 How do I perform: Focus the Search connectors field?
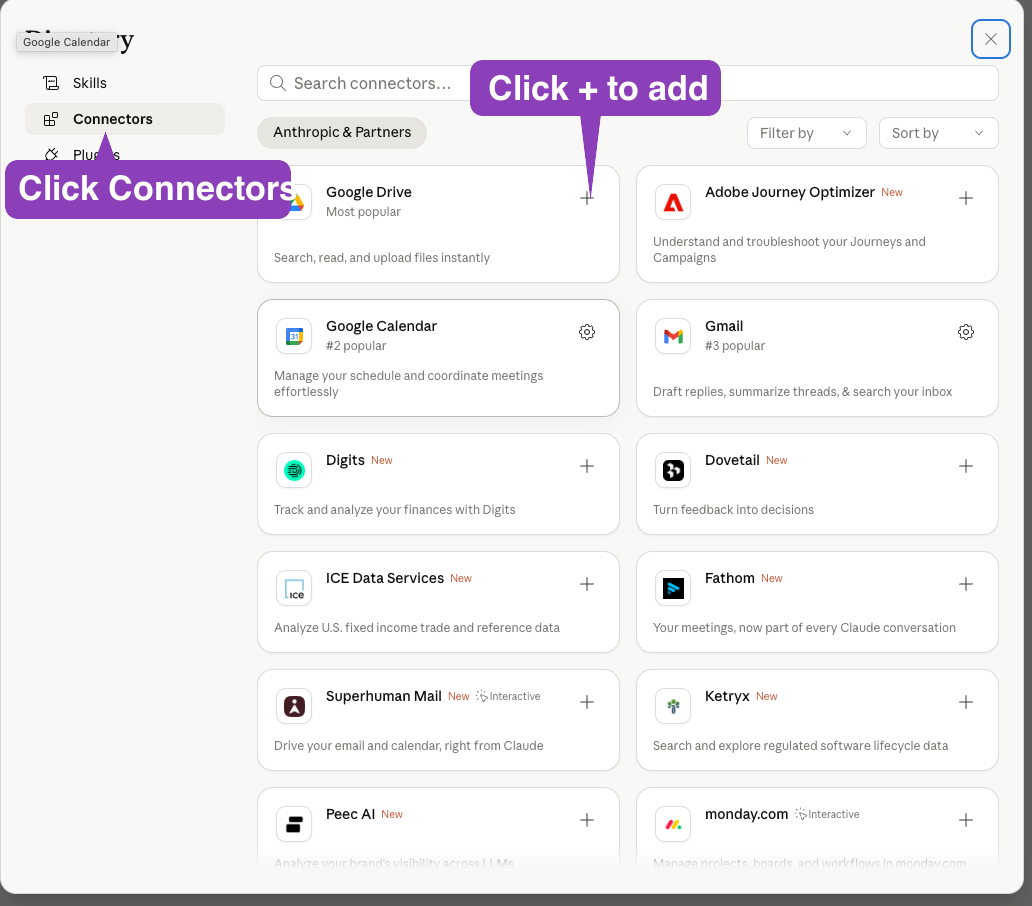coord(627,83)
